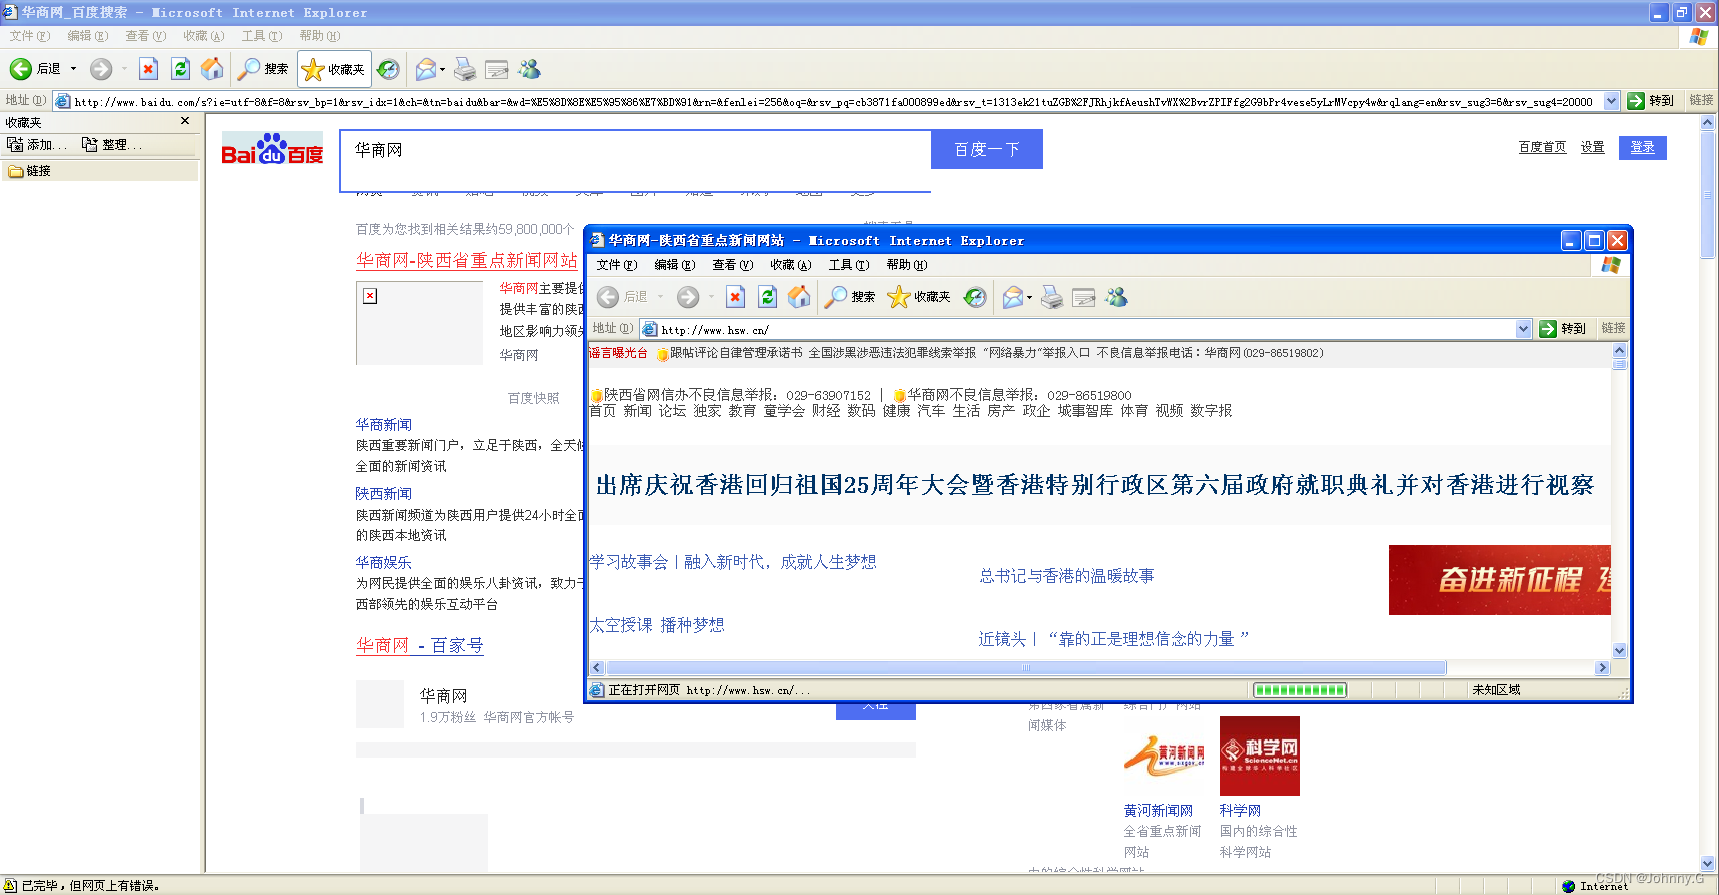
Task: Click 奋进新征程 red banner image
Action: pyautogui.click(x=1499, y=580)
